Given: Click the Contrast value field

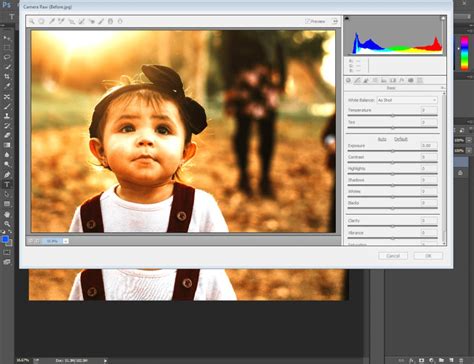Looking at the screenshot, I should (429, 157).
